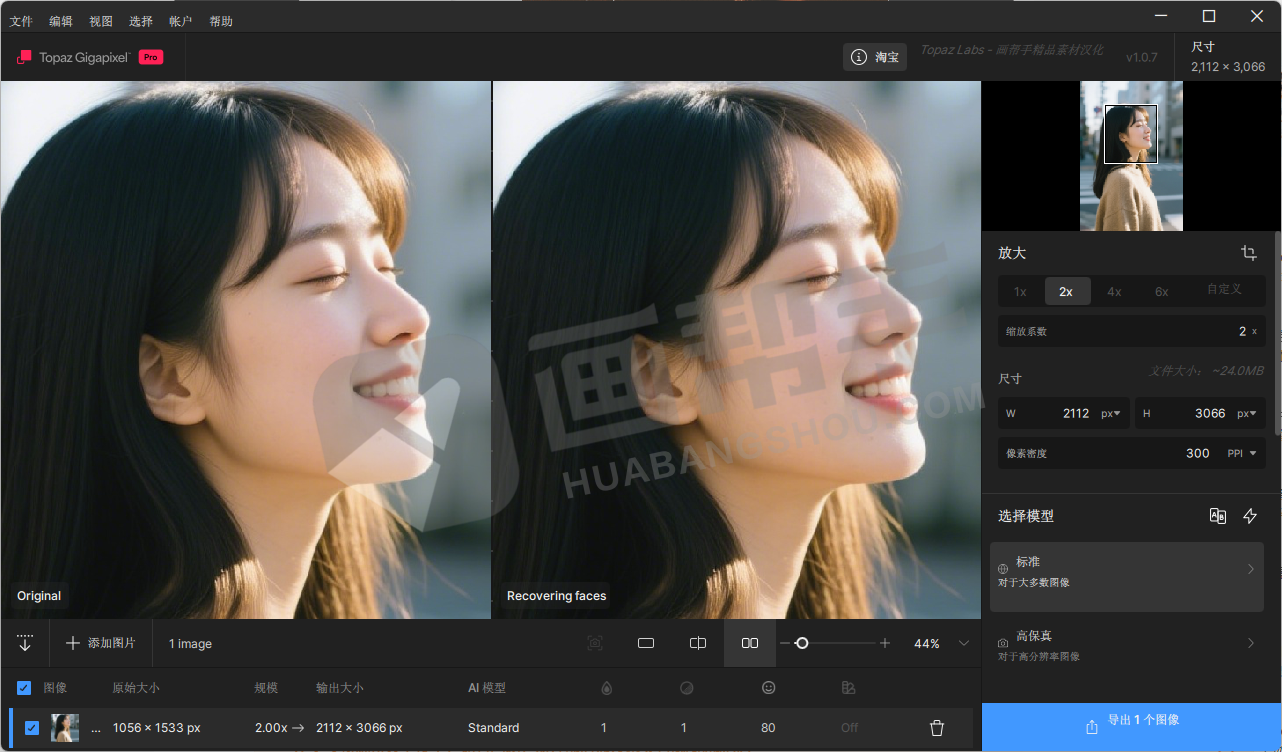The image size is (1282, 752).
Task: Click the zoom slider handle
Action: coord(801,643)
